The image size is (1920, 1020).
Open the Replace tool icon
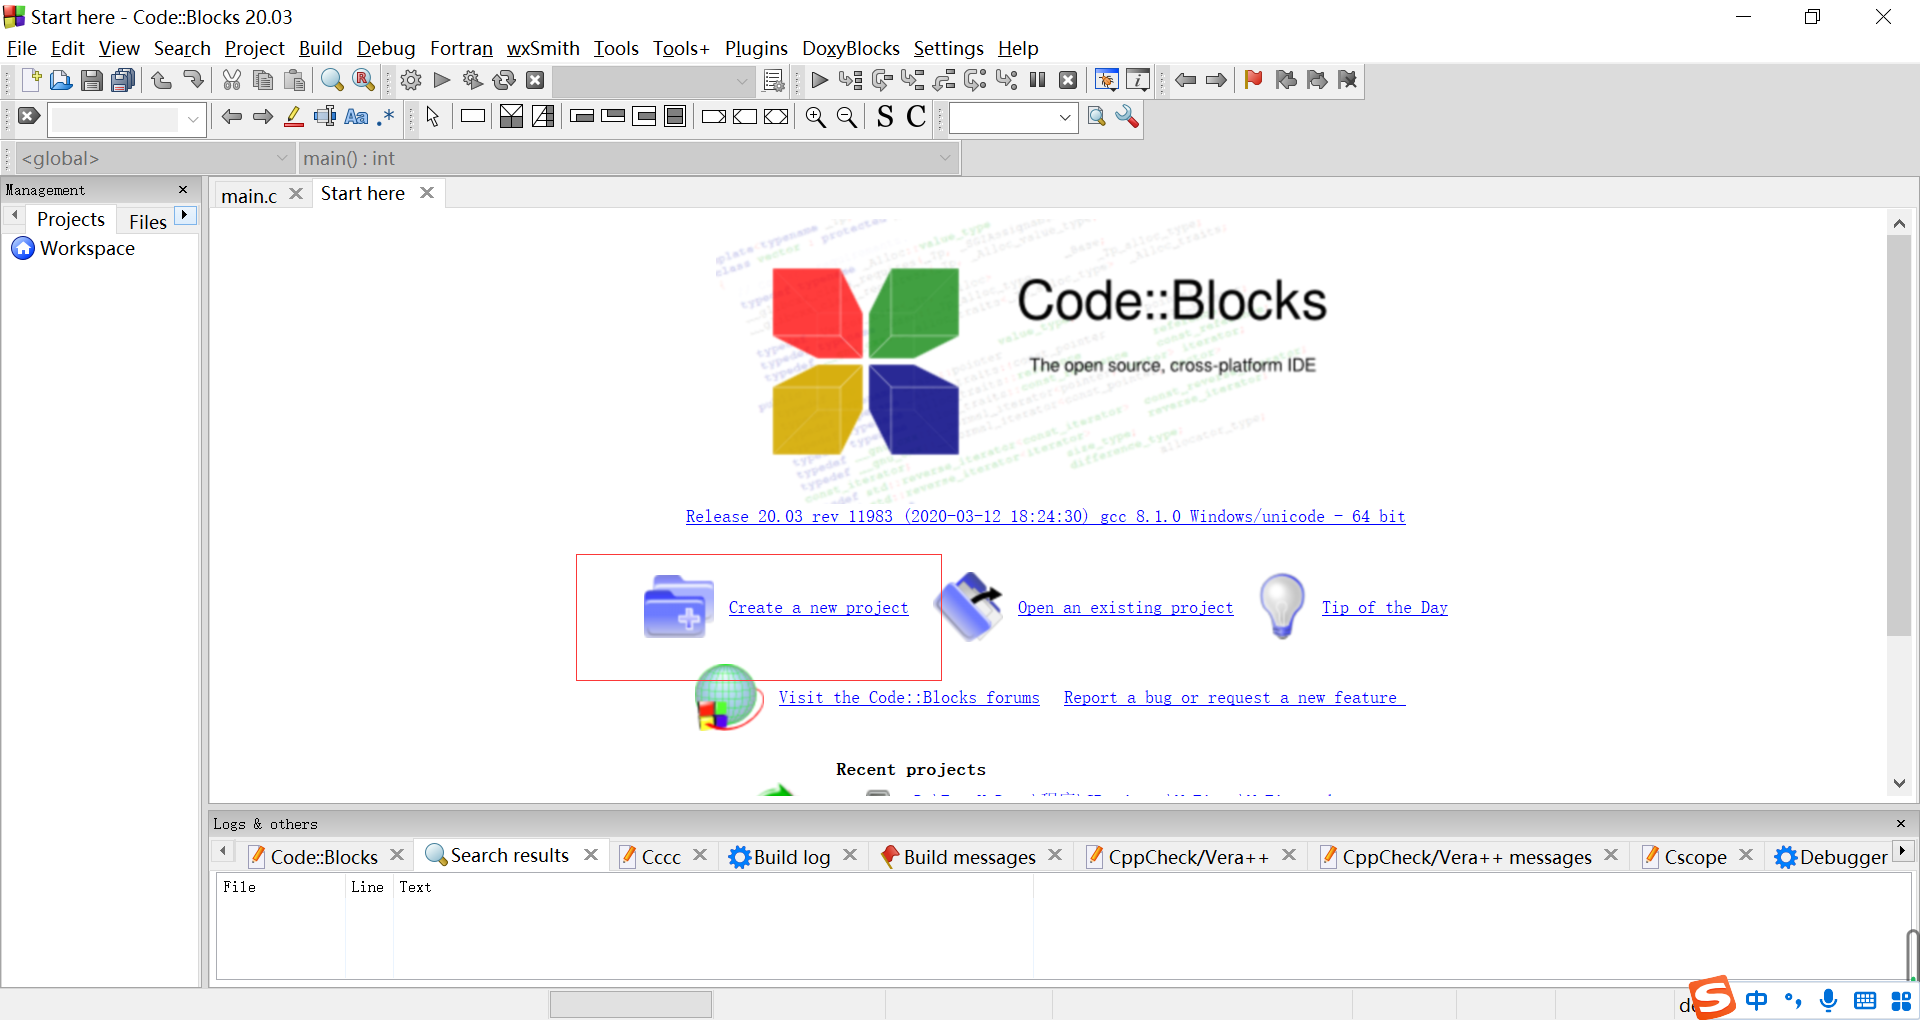click(364, 80)
